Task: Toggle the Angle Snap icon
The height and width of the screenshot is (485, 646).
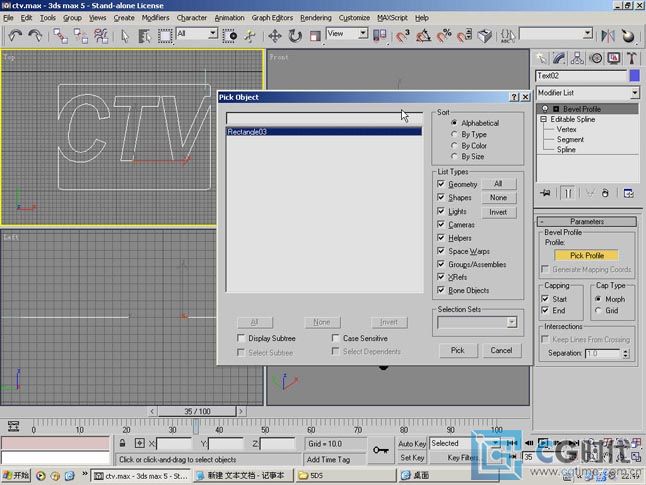Action: pos(423,36)
